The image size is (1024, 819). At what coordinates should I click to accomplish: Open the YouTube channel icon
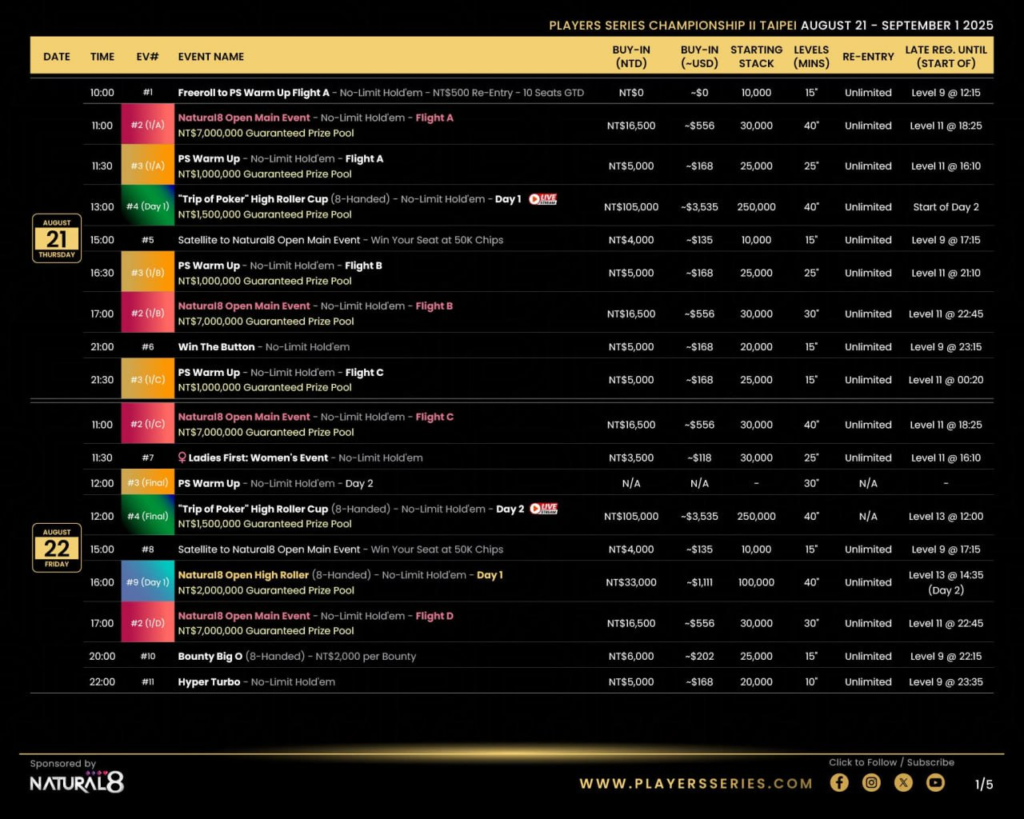click(935, 783)
